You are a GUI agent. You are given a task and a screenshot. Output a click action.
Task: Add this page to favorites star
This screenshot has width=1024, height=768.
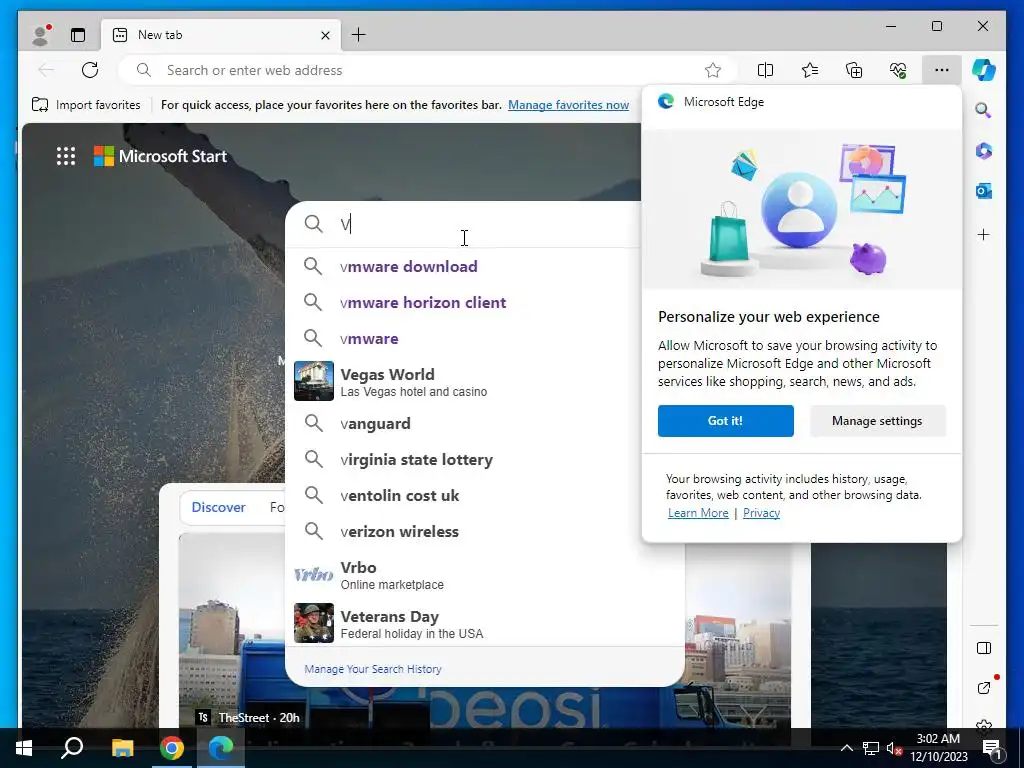[x=712, y=70]
